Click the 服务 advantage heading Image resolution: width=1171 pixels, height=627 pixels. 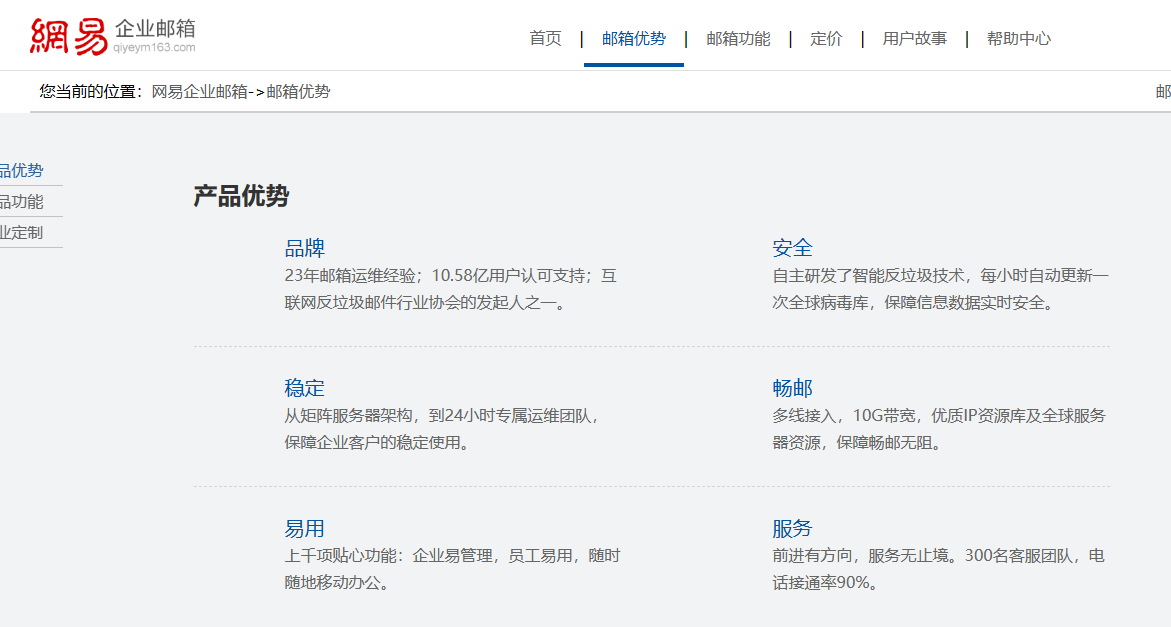[792, 528]
